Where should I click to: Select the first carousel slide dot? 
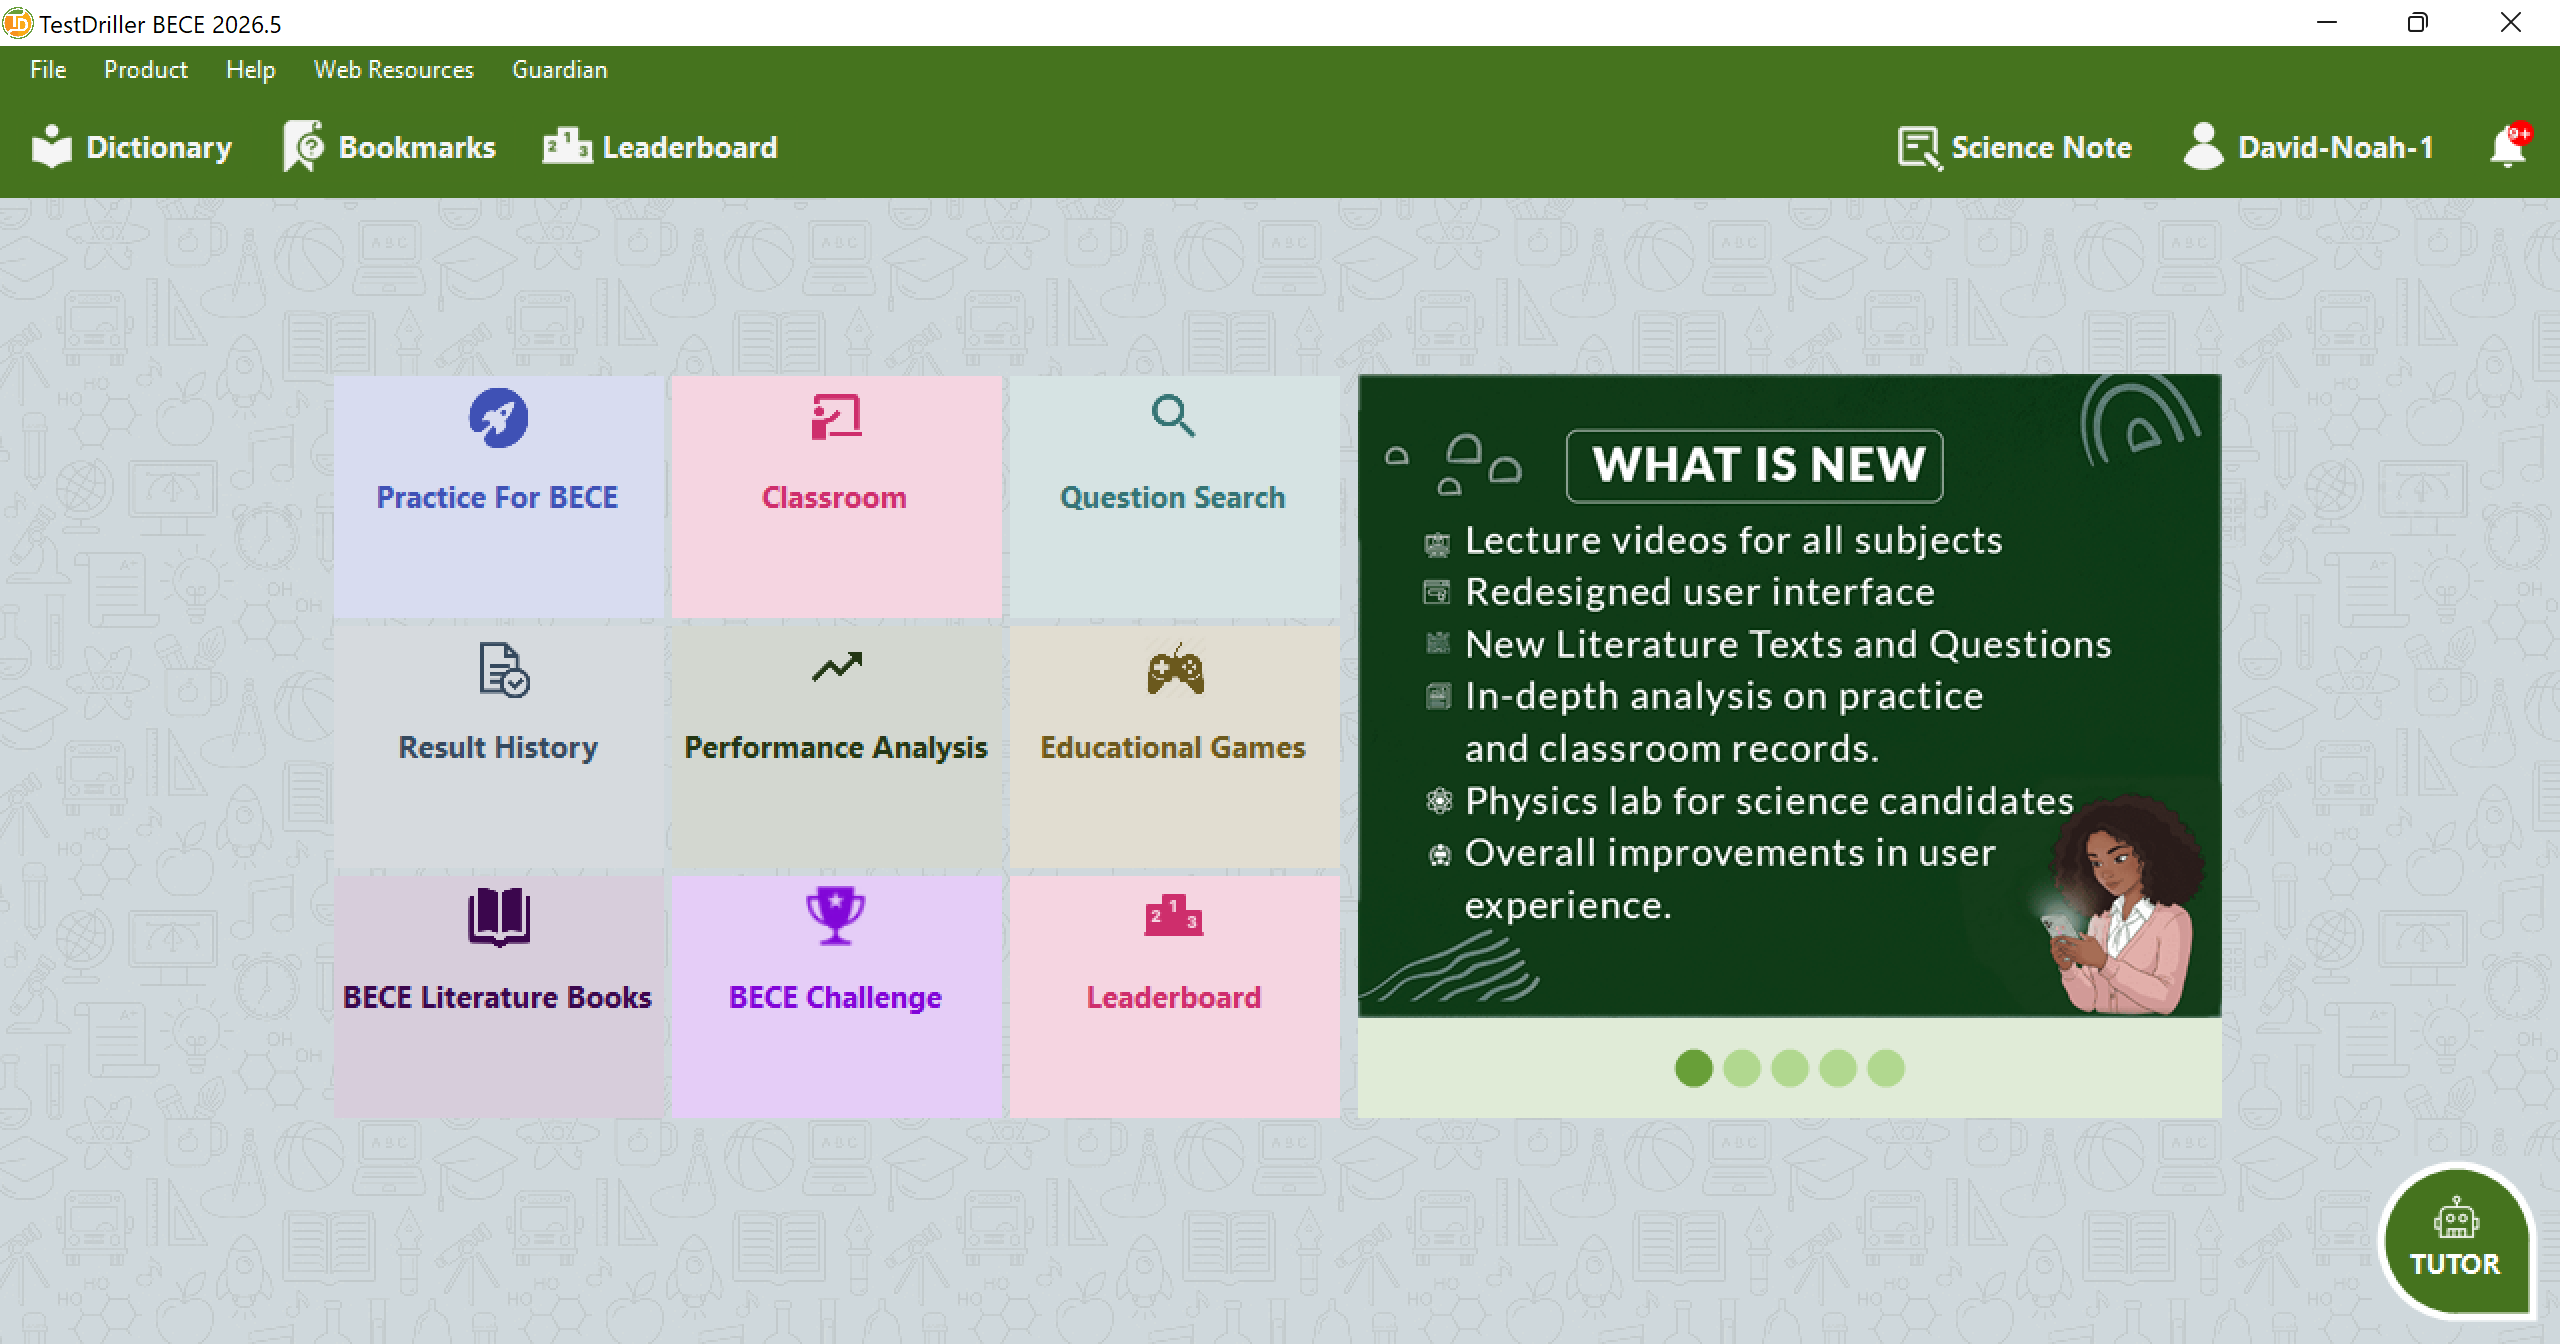(1694, 1068)
